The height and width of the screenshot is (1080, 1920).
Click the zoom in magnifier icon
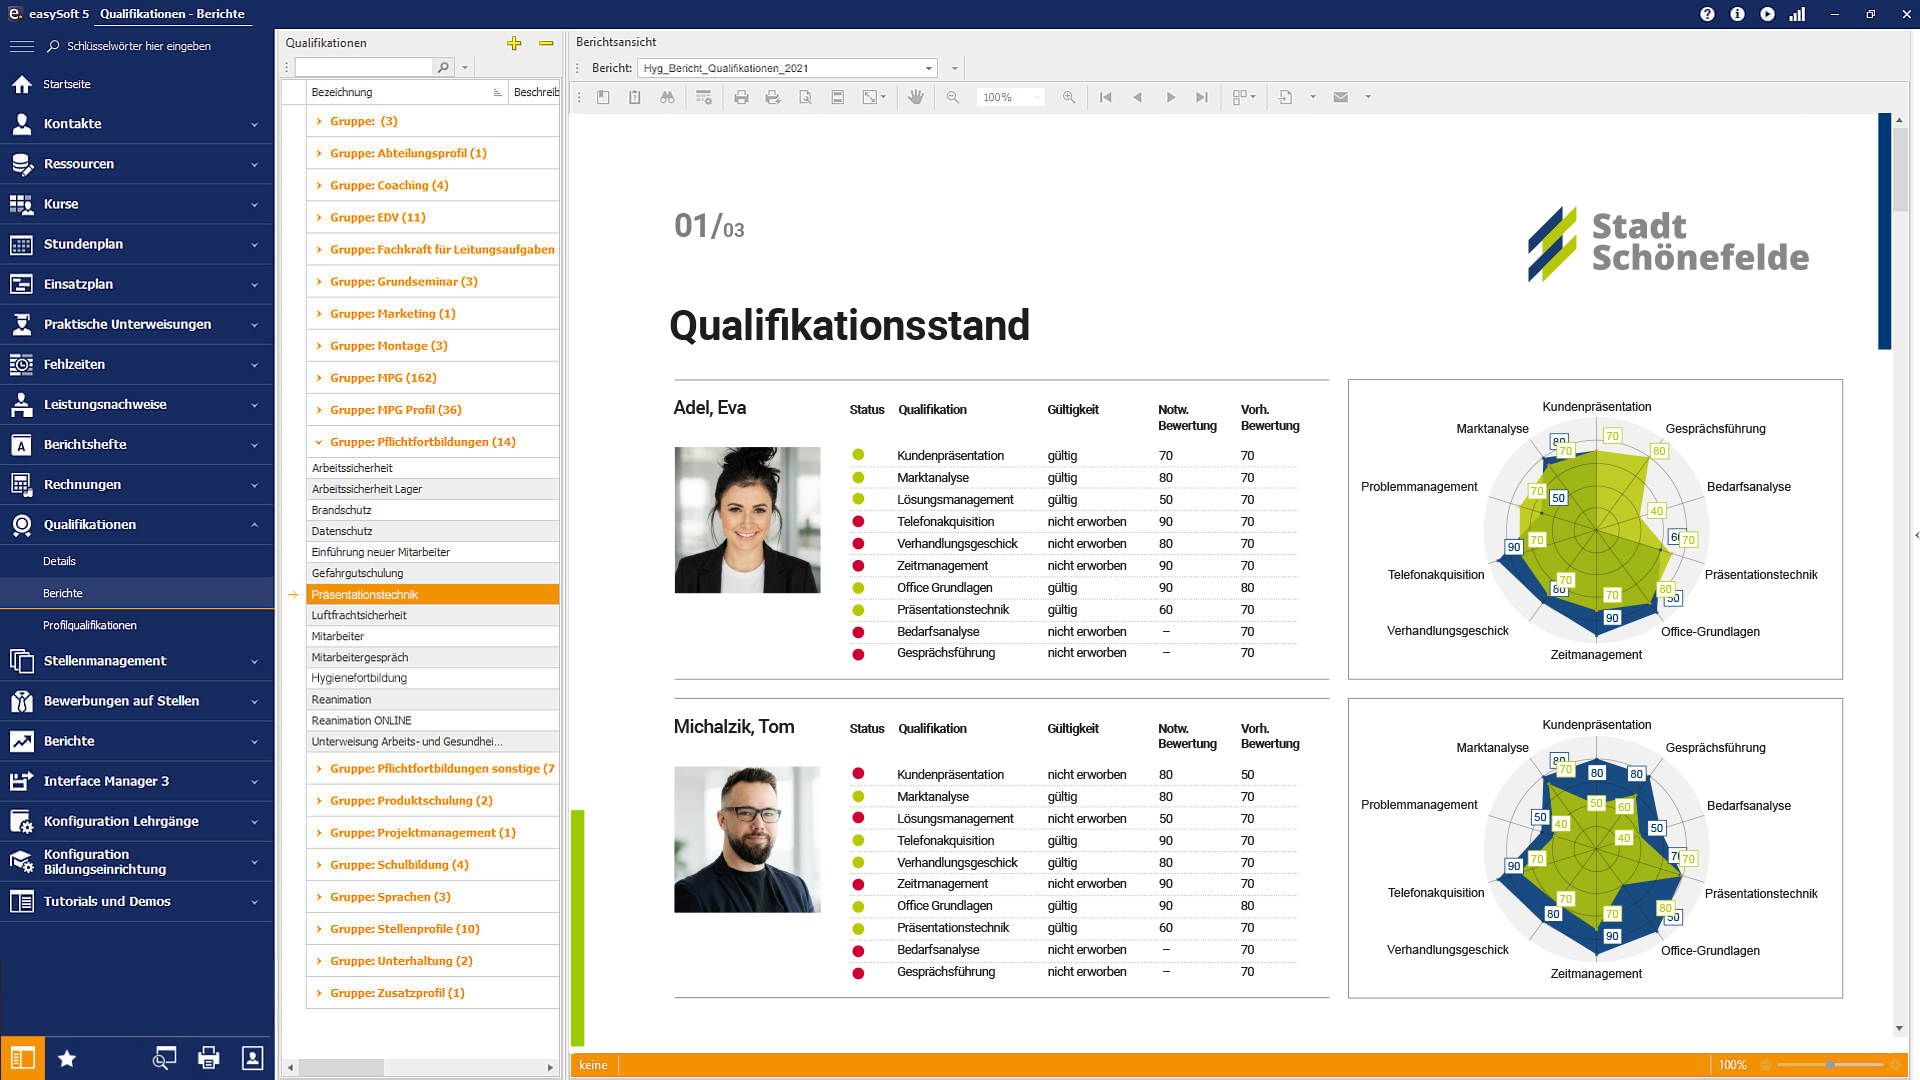[1069, 97]
